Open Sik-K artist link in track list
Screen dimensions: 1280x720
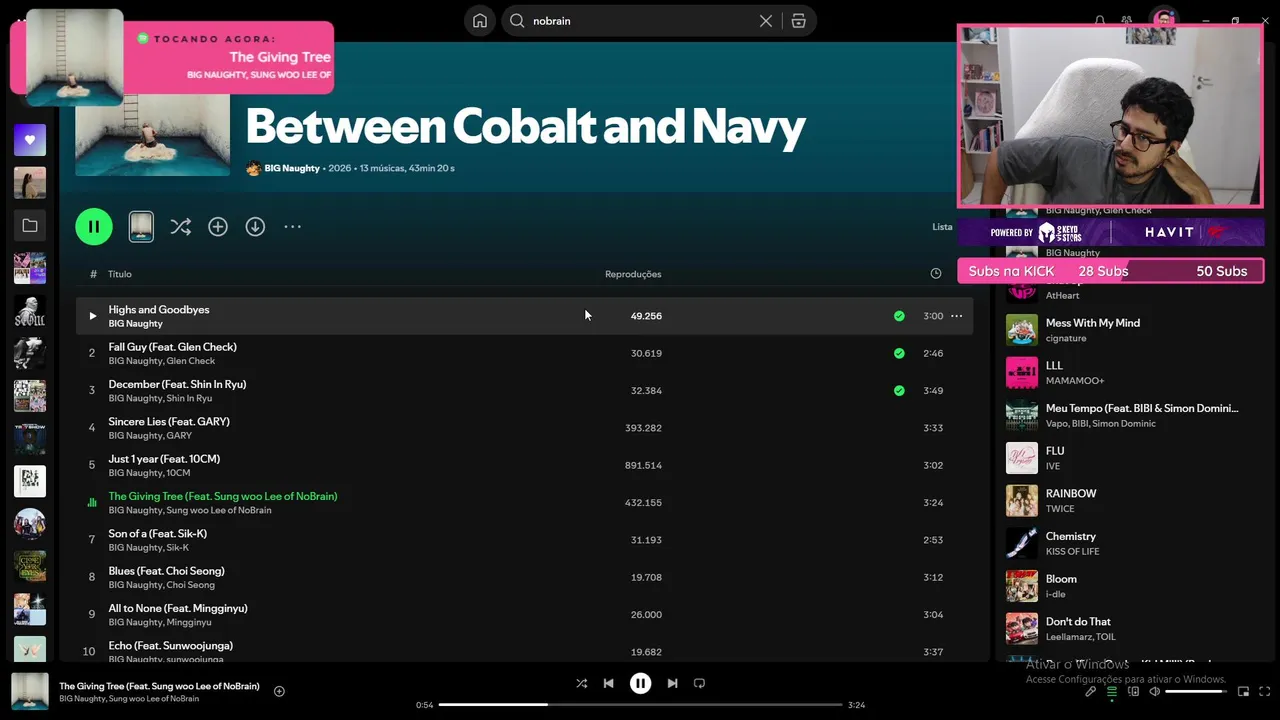pos(178,548)
